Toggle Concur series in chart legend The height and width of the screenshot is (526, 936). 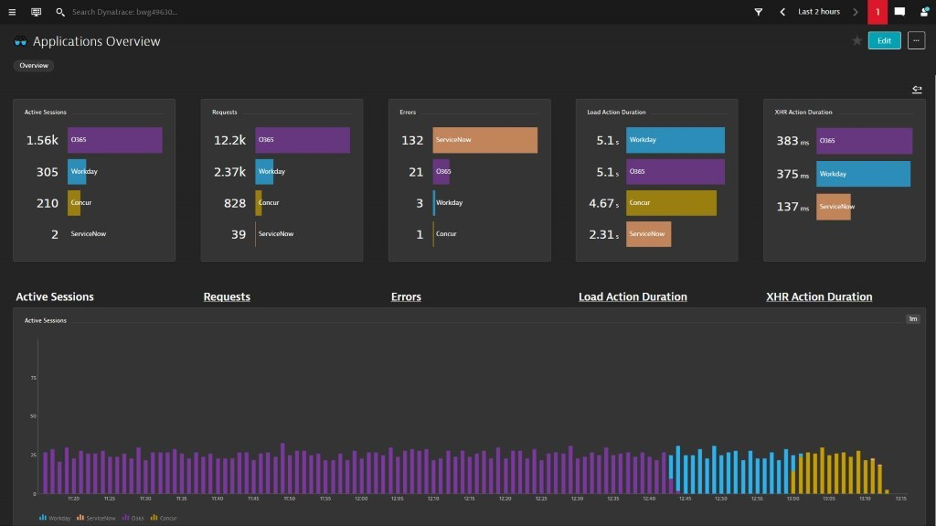click(164, 518)
